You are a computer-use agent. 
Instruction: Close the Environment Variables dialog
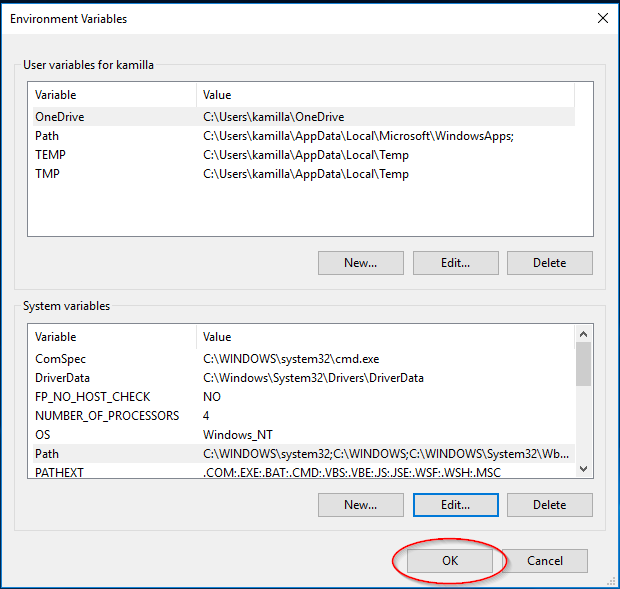(601, 18)
